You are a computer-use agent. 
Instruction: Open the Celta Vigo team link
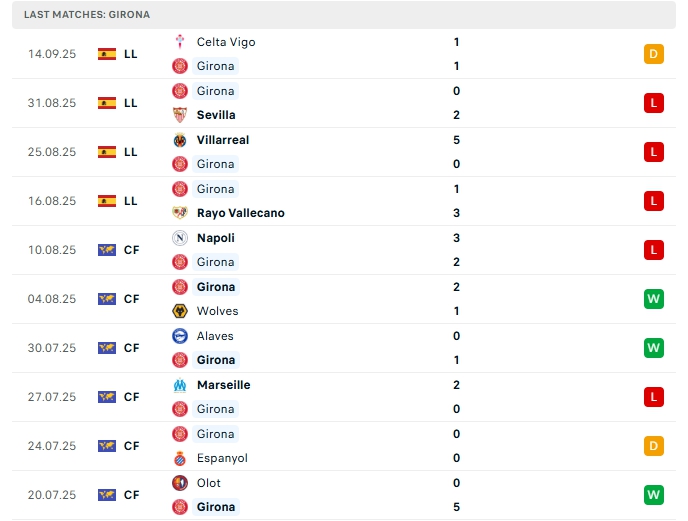226,42
